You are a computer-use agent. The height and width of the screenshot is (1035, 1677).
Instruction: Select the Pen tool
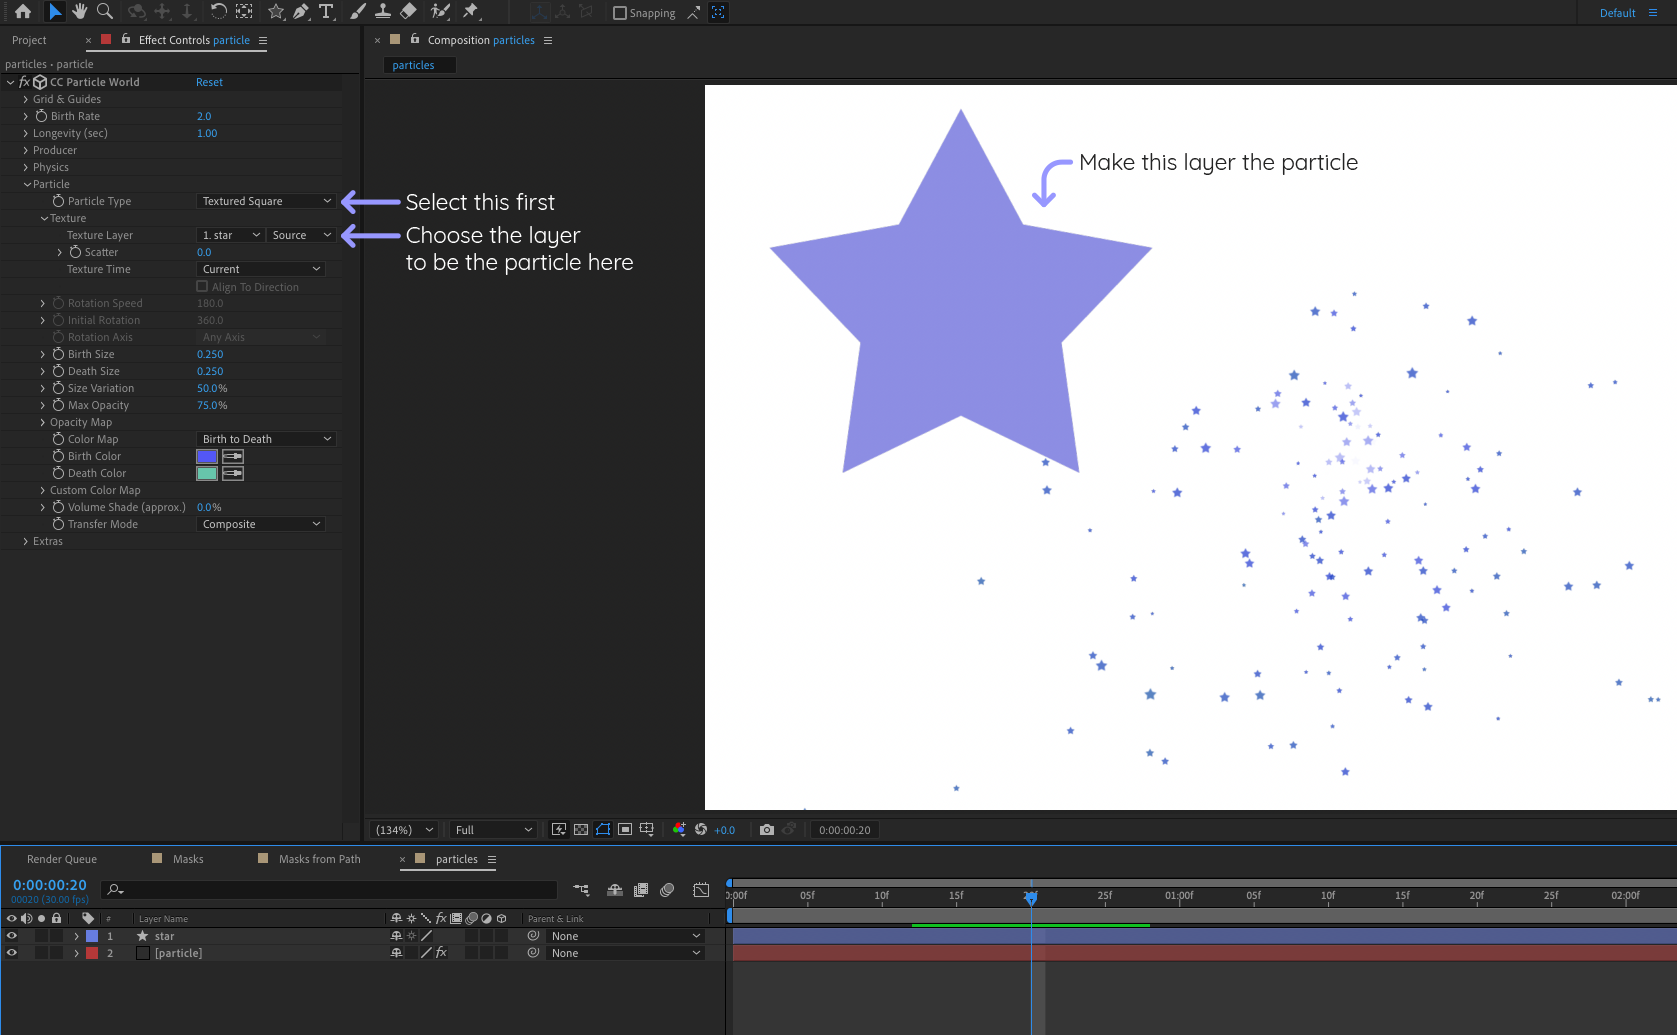coord(301,11)
